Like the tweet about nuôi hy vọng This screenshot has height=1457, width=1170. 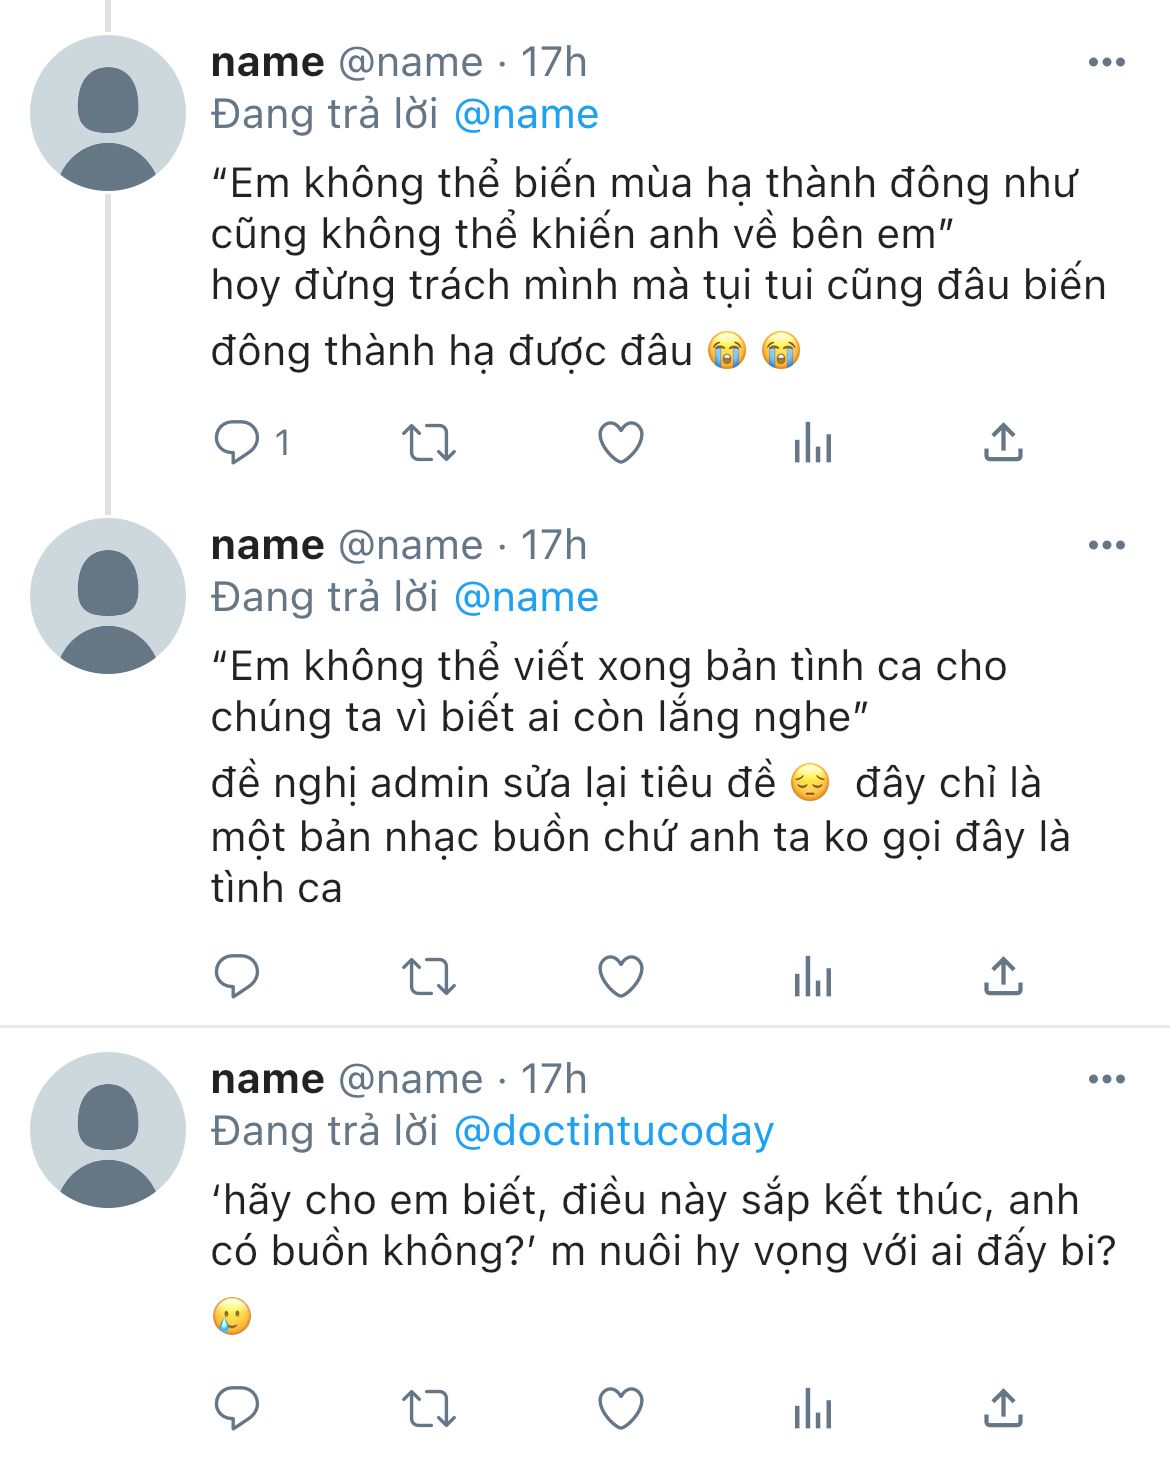[620, 1409]
